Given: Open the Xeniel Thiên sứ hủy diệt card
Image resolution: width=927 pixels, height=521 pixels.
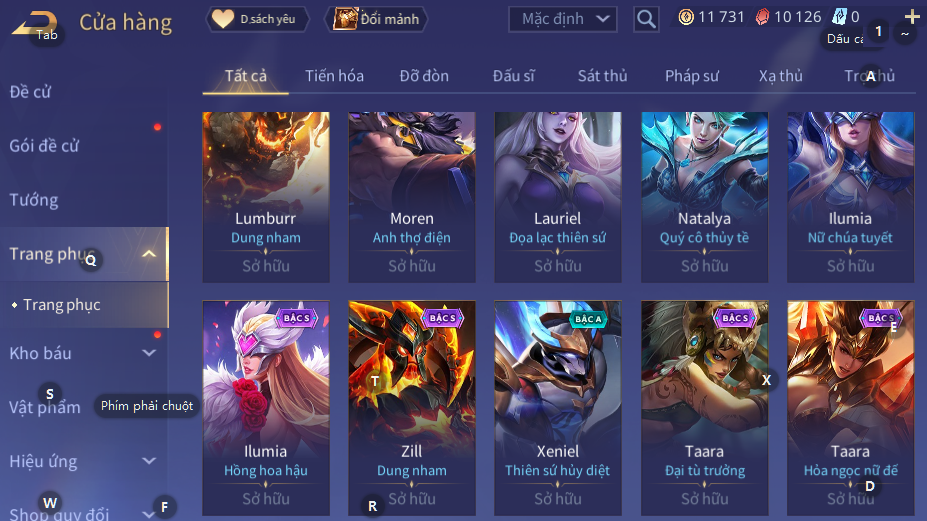Looking at the screenshot, I should pos(558,408).
